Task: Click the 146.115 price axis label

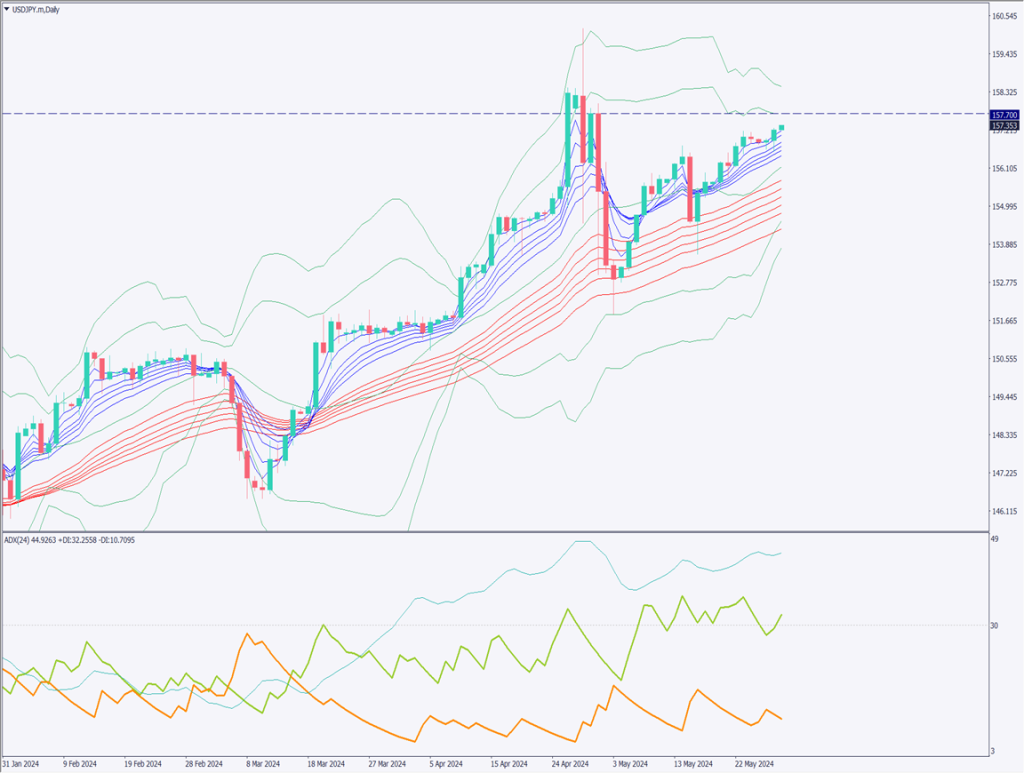Action: pos(1003,511)
